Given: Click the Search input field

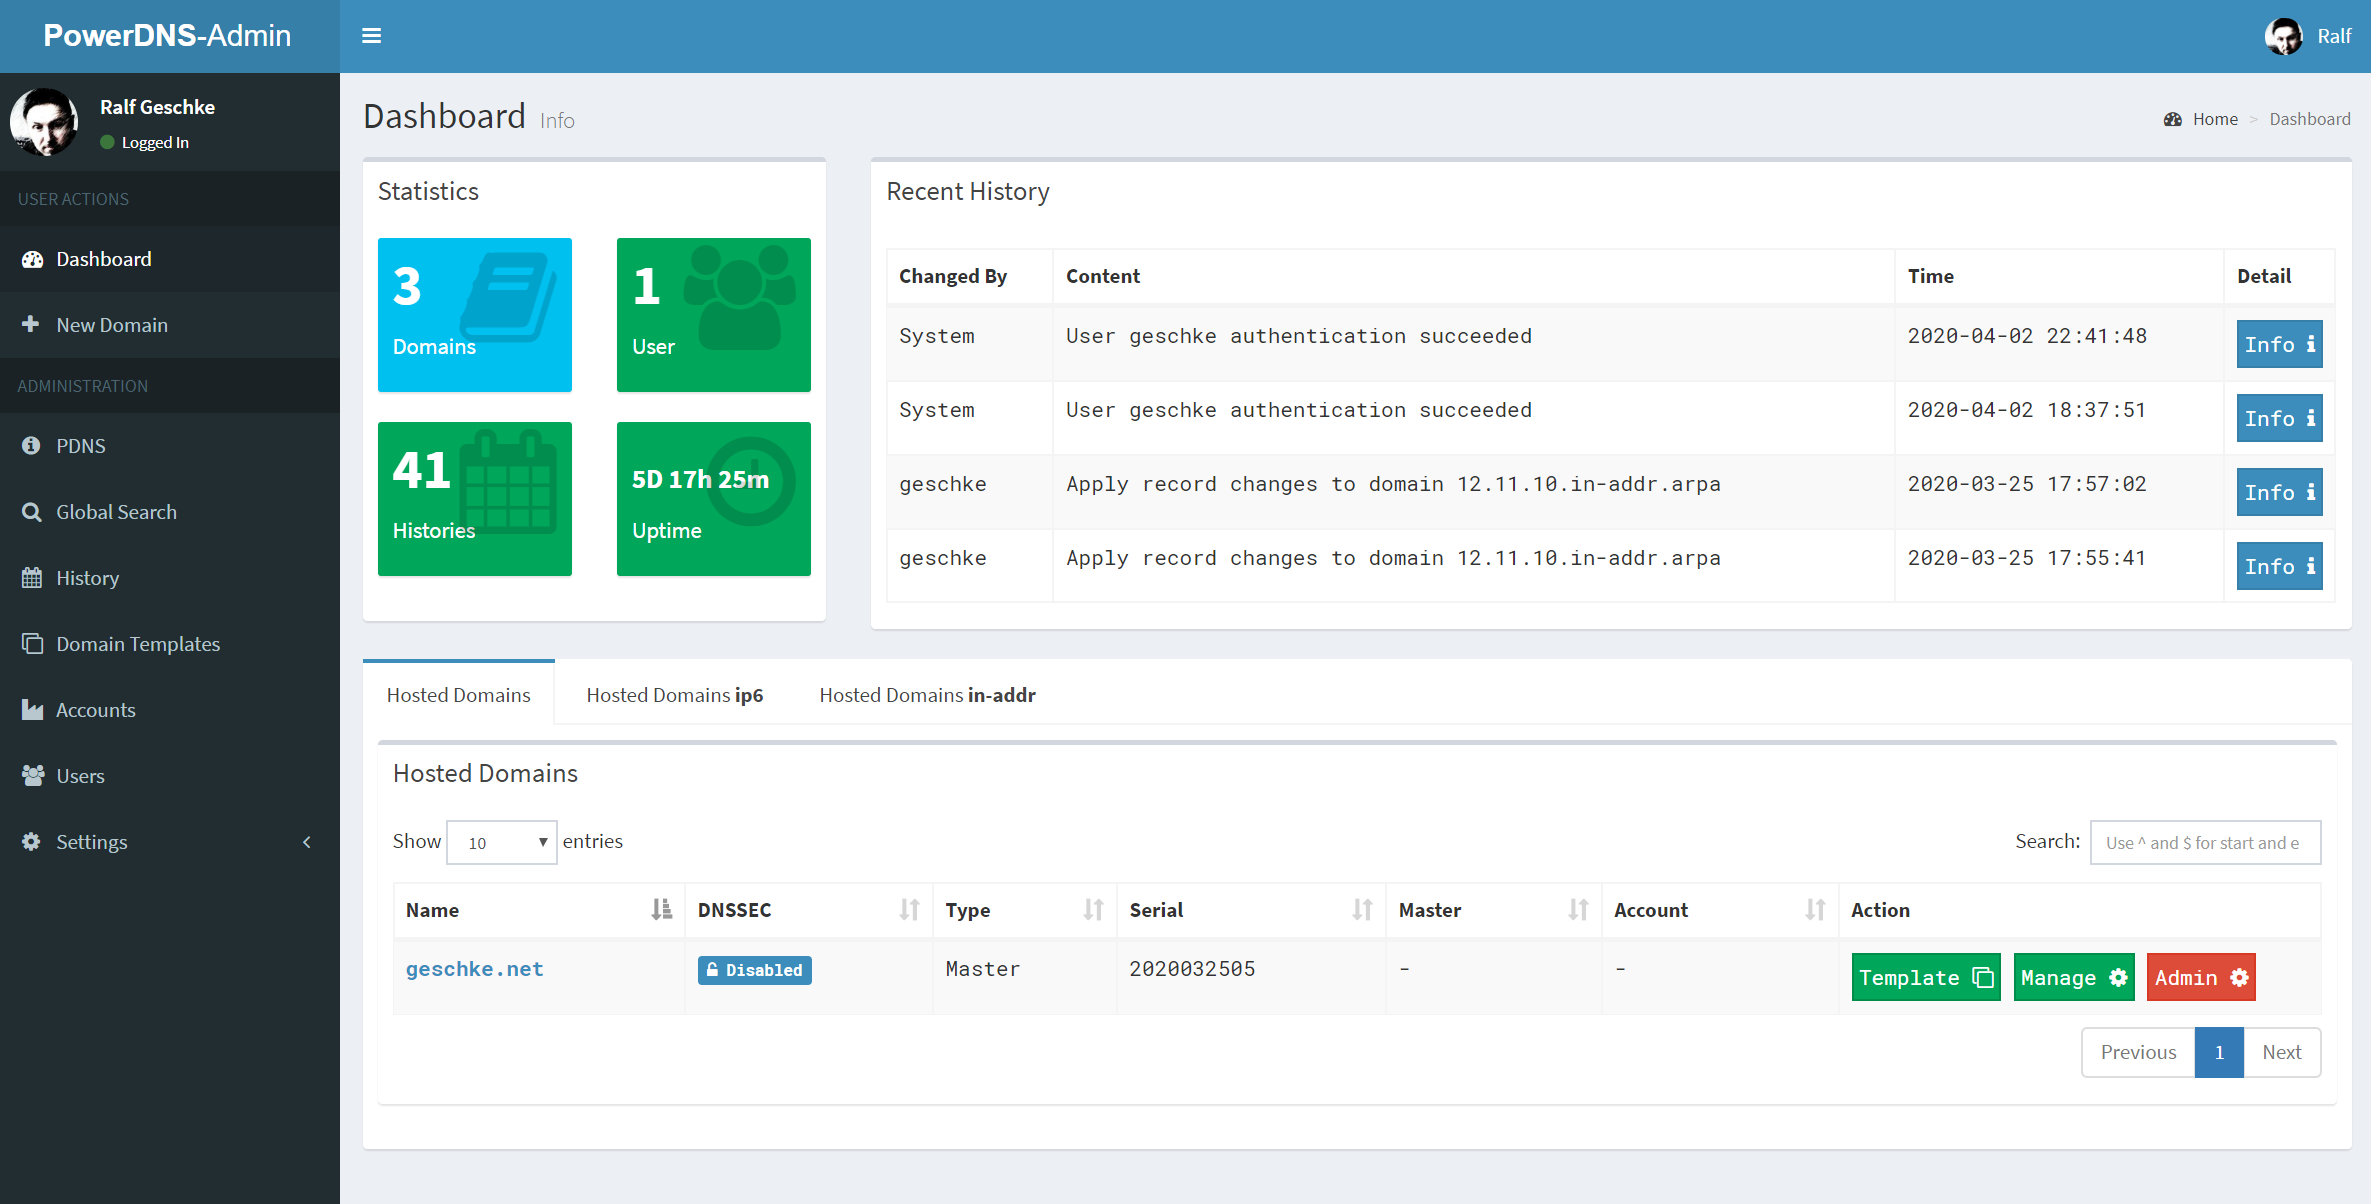Looking at the screenshot, I should [x=2205, y=842].
